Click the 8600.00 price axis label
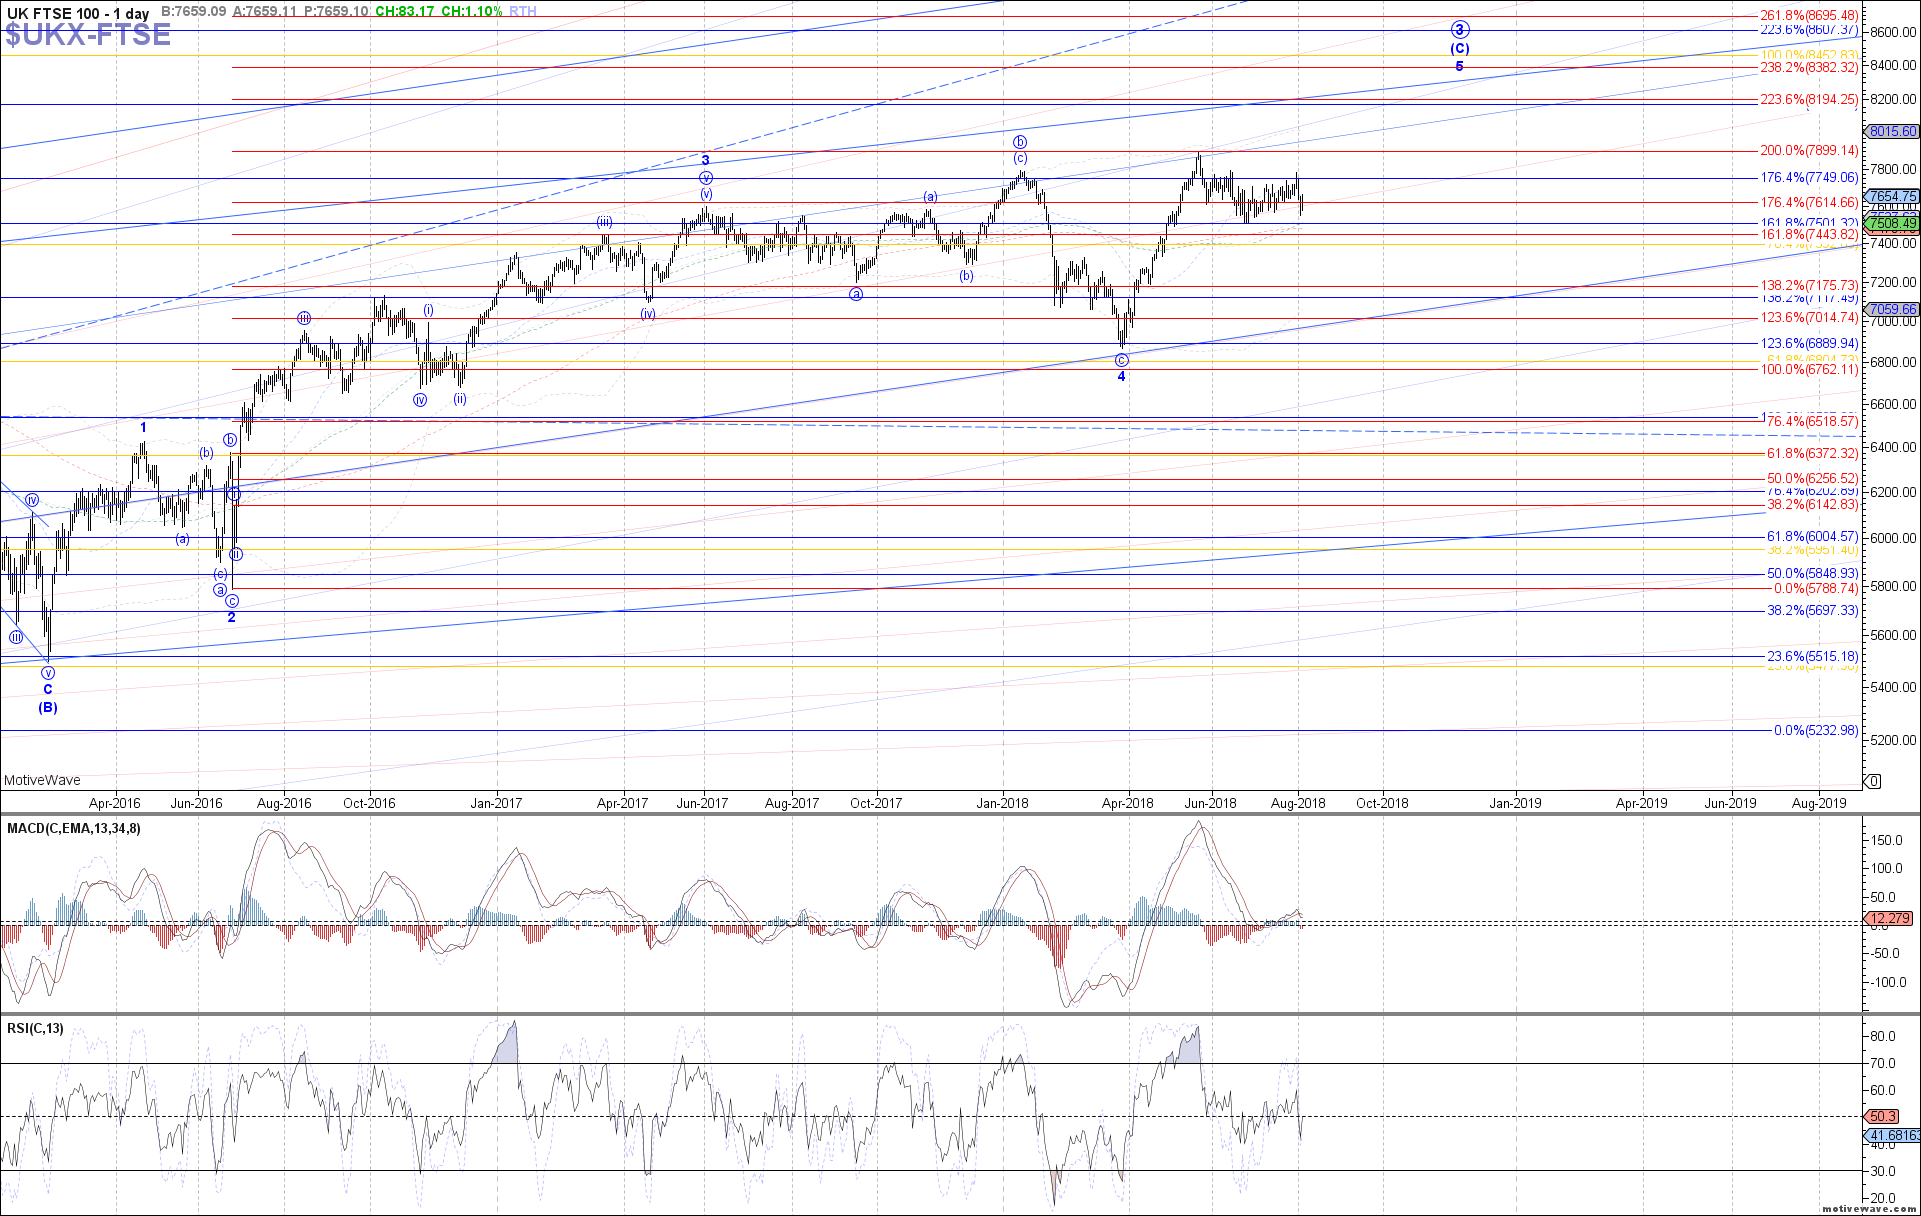The image size is (1921, 1216). click(x=1893, y=33)
